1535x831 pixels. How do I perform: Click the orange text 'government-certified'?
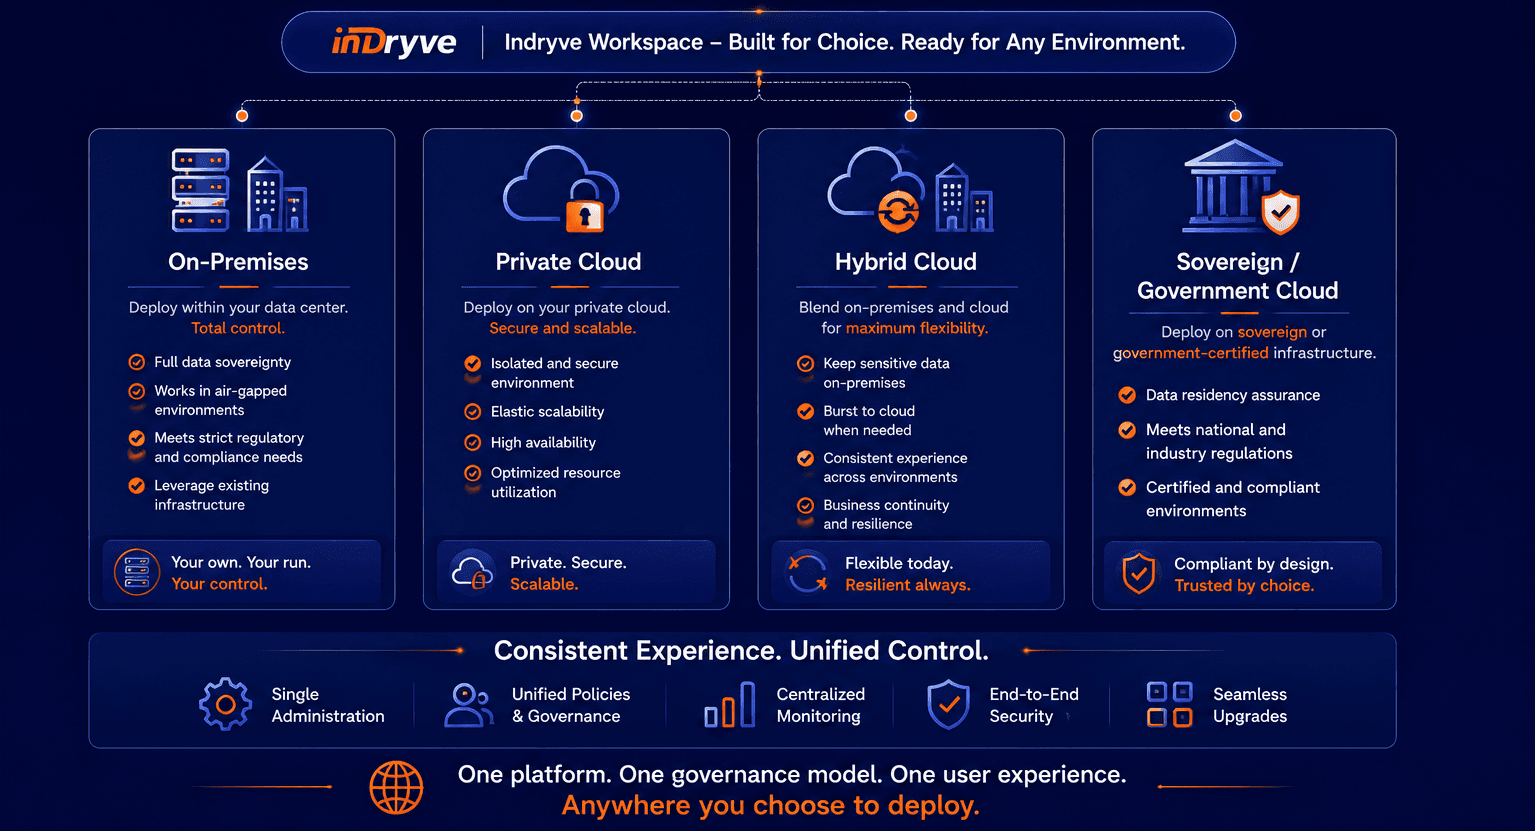(x=1191, y=353)
